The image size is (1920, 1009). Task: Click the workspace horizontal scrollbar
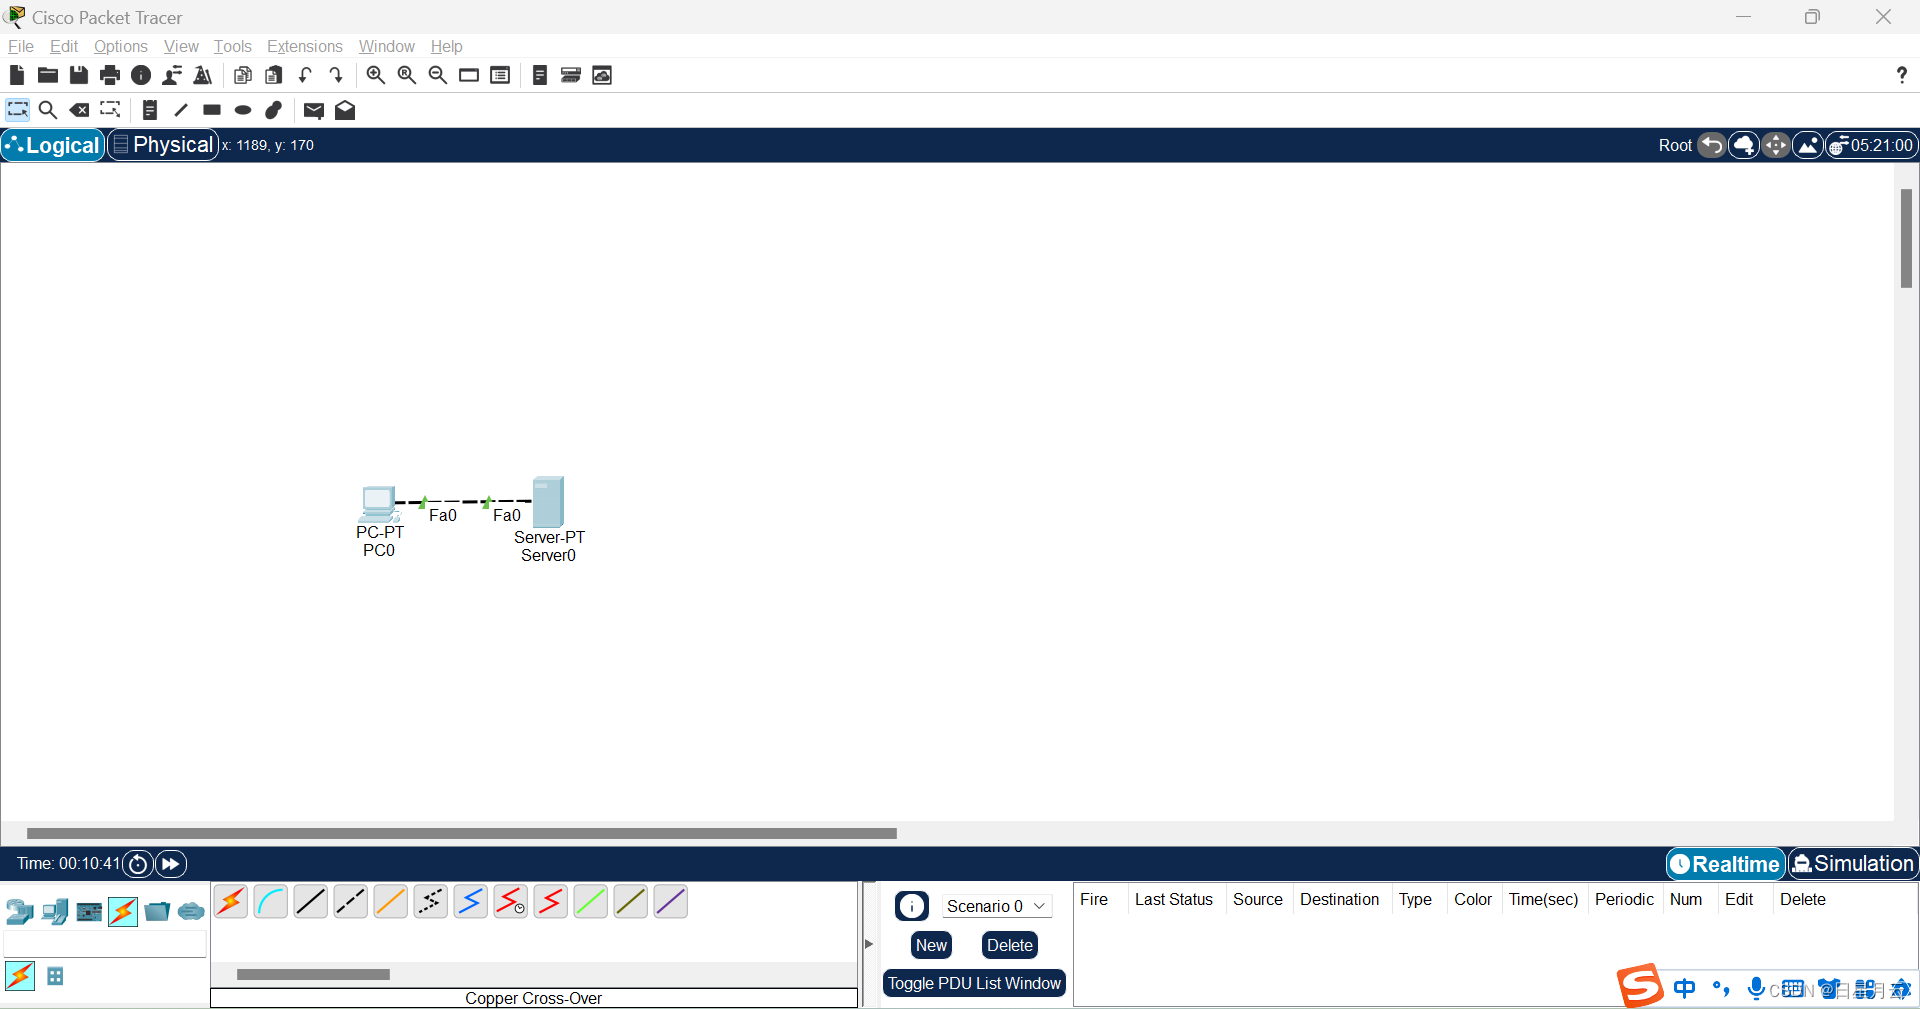[x=462, y=833]
